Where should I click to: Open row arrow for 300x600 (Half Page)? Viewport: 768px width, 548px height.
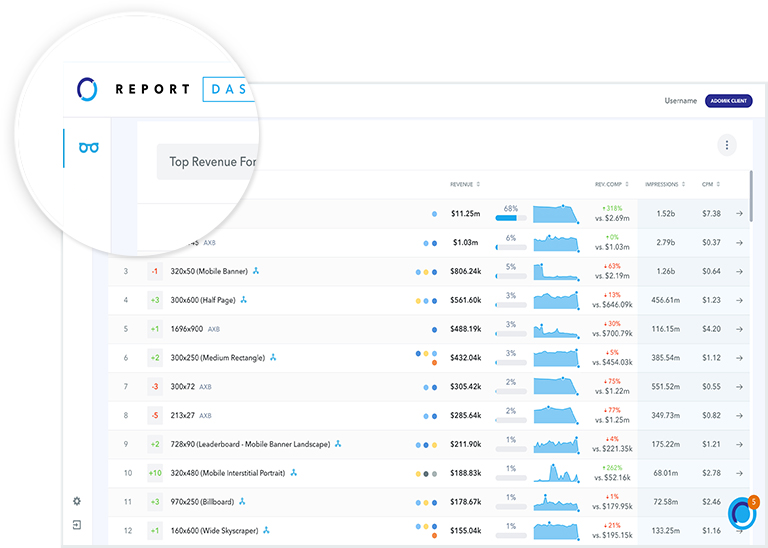(739, 300)
